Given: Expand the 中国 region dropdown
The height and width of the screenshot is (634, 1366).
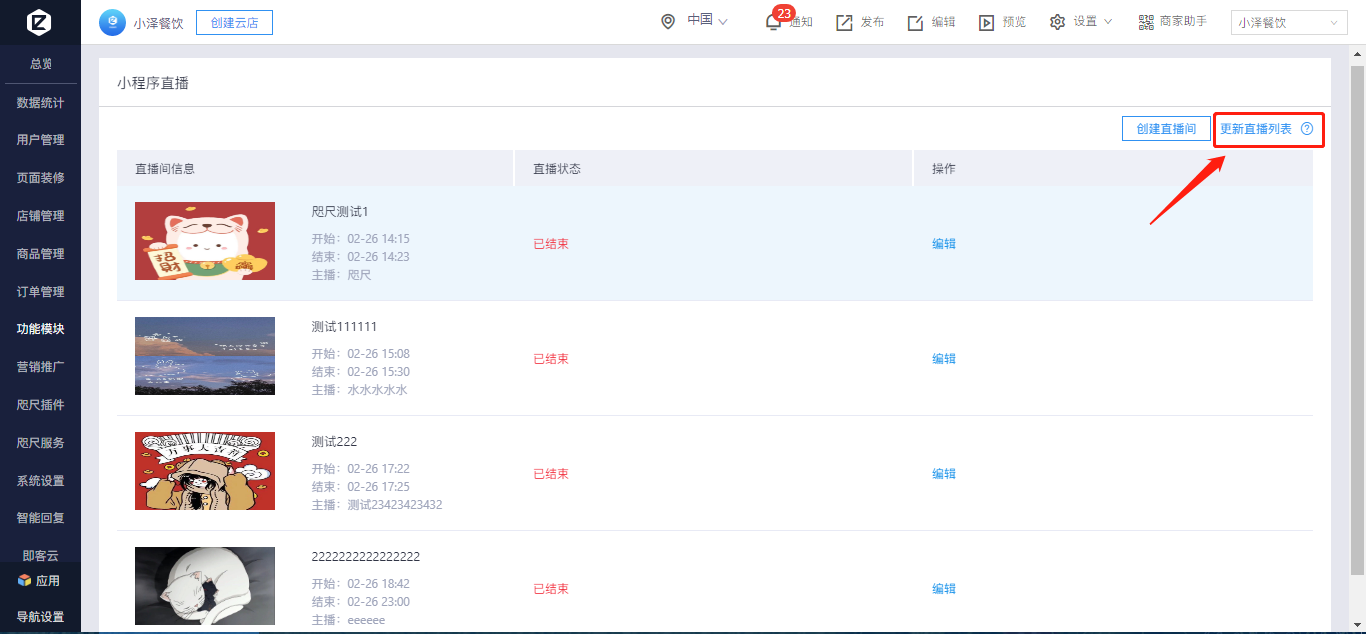Looking at the screenshot, I should [722, 21].
